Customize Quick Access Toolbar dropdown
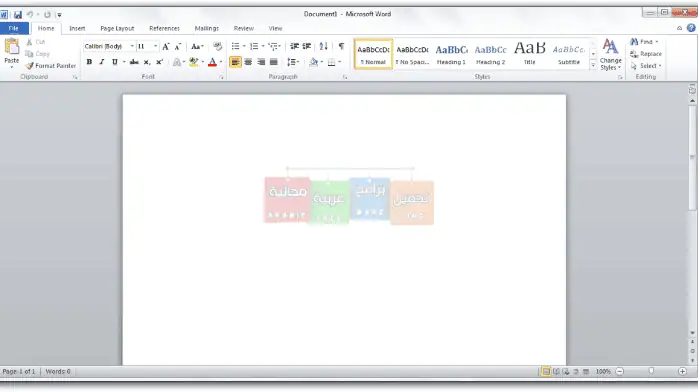Screen dimensions: 698x392 pos(59,15)
